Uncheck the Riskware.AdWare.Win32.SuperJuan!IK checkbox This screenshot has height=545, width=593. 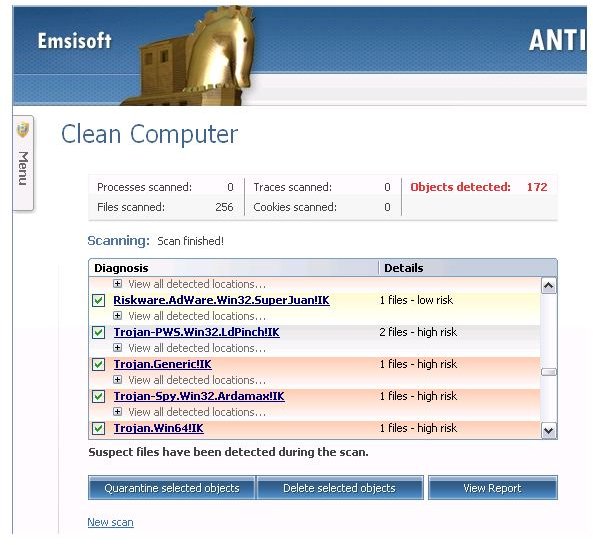[99, 300]
